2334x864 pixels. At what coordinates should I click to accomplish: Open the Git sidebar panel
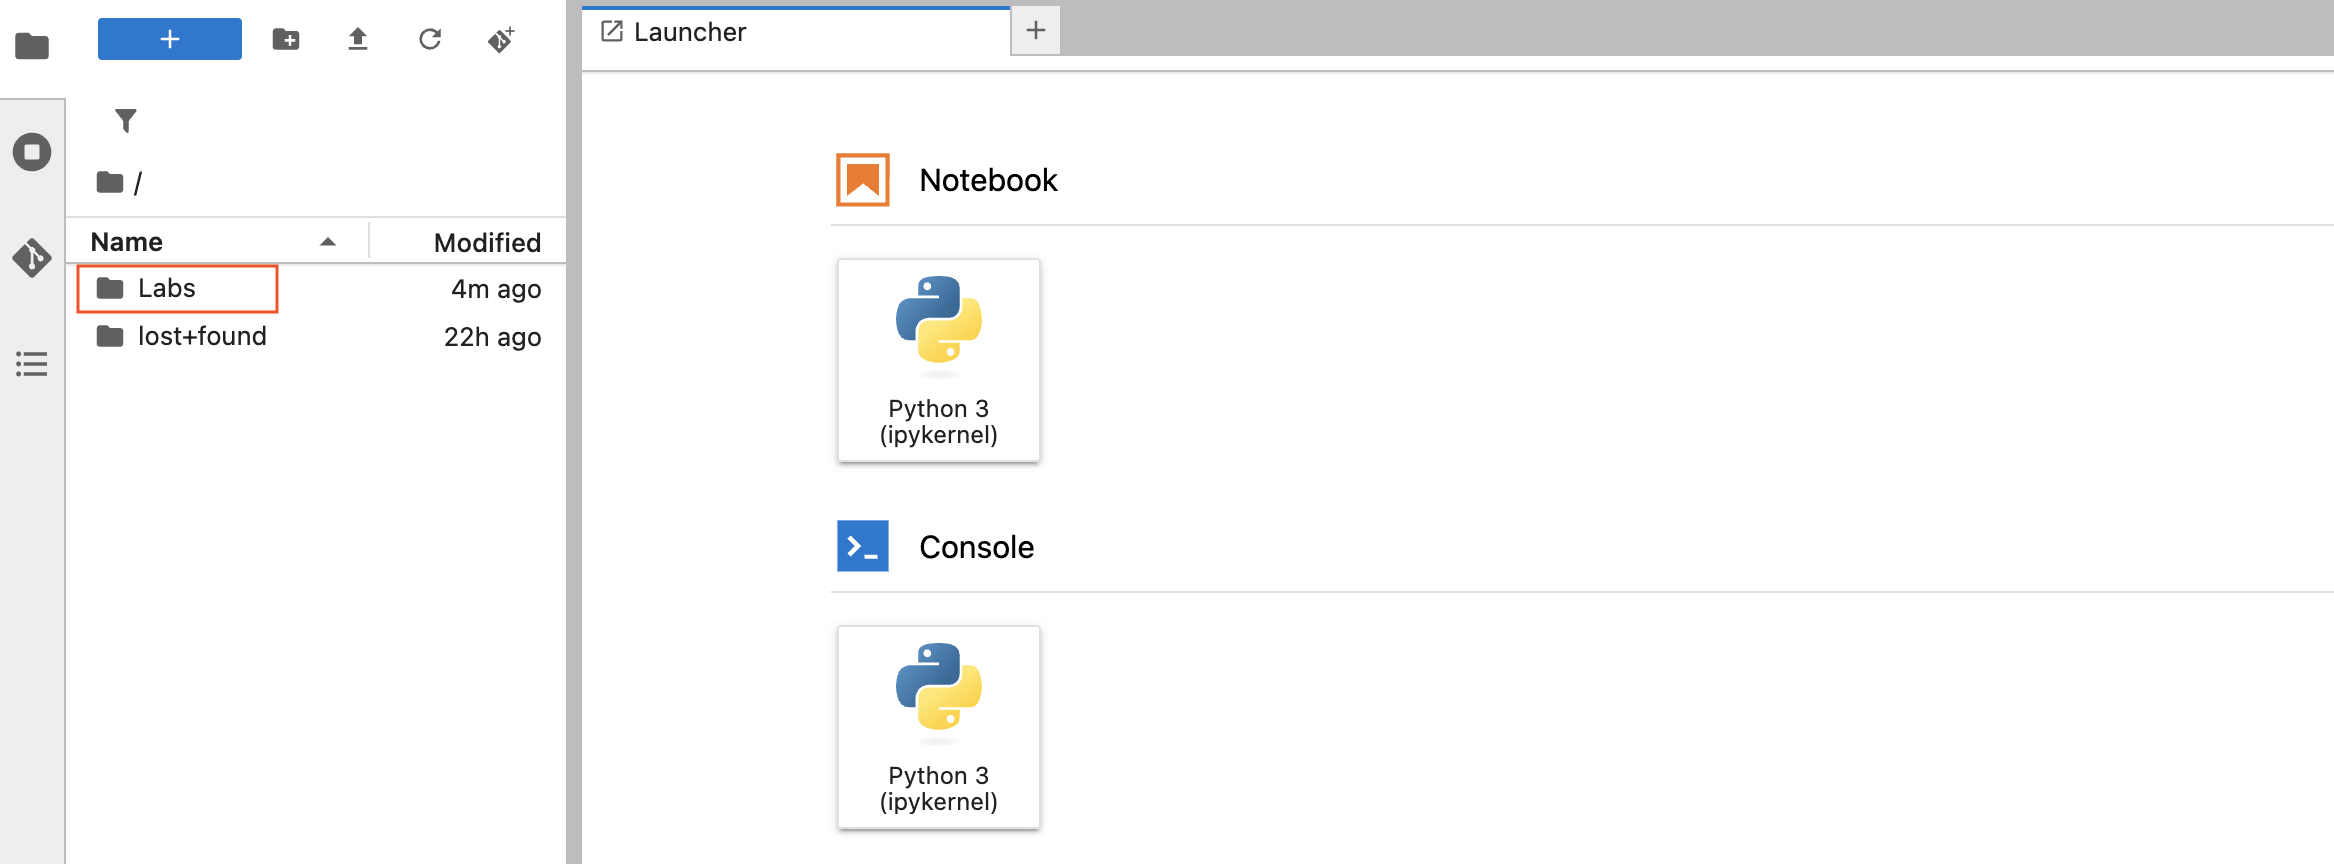32,258
